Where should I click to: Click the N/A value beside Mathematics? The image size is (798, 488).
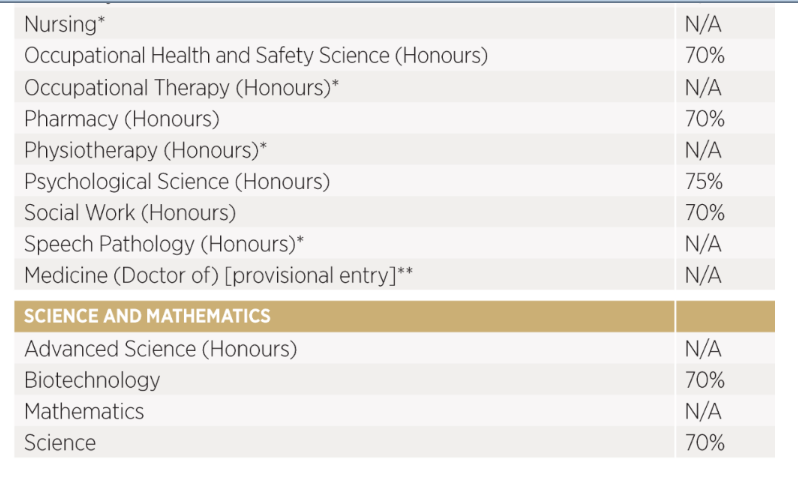coord(703,411)
